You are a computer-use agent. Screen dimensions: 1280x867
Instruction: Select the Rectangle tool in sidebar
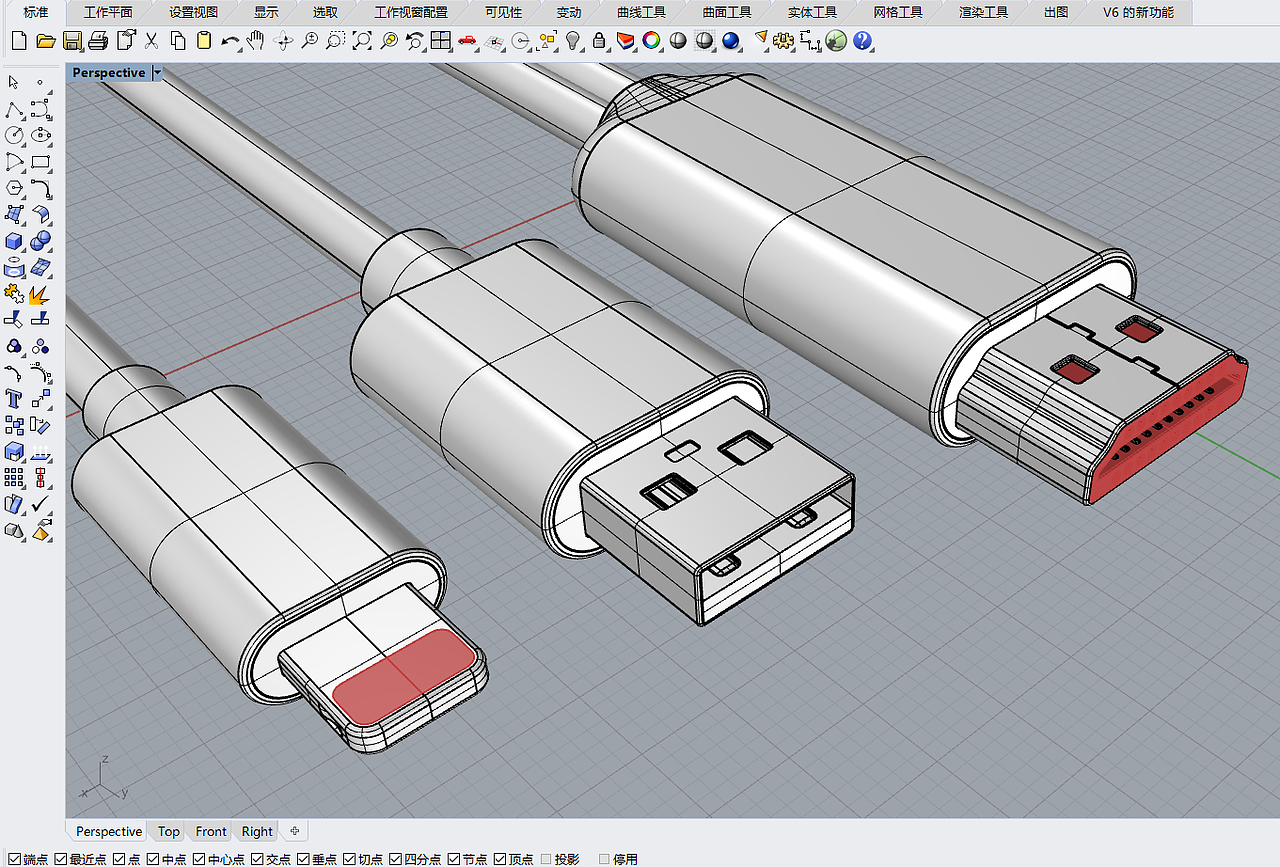click(x=41, y=161)
